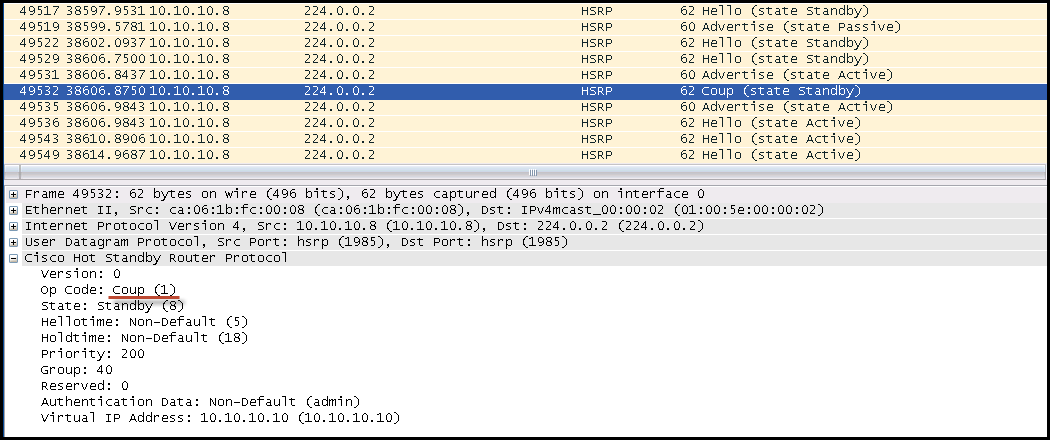Select Holdtime: Non-Default (18) field
Screen dimensions: 1050x440
(x=144, y=338)
